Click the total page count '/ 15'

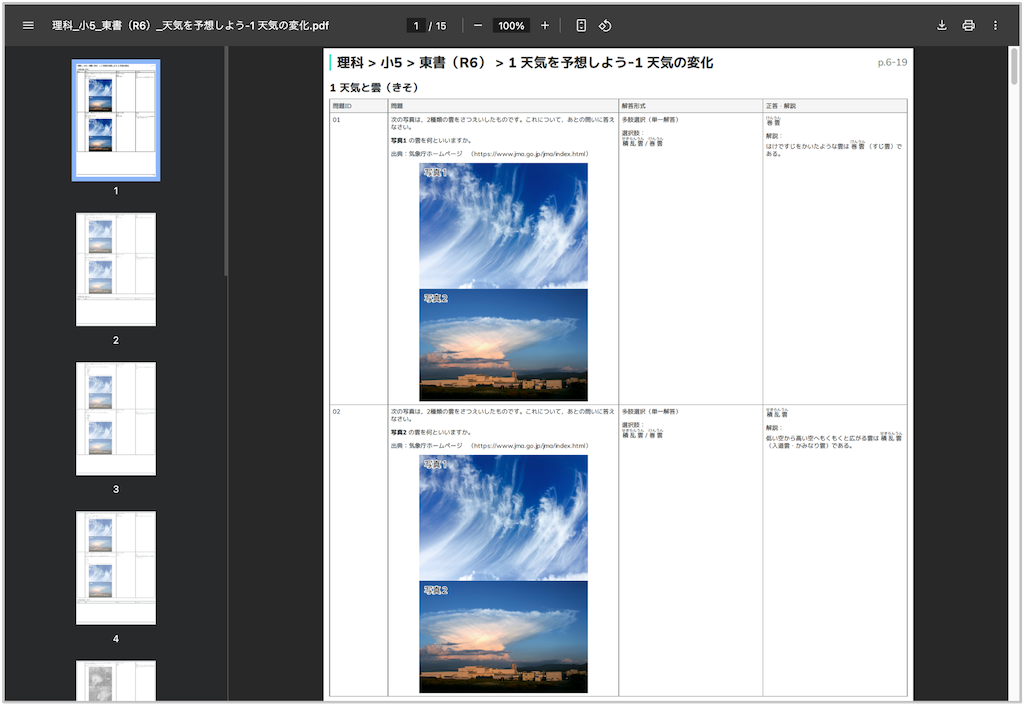(x=438, y=25)
